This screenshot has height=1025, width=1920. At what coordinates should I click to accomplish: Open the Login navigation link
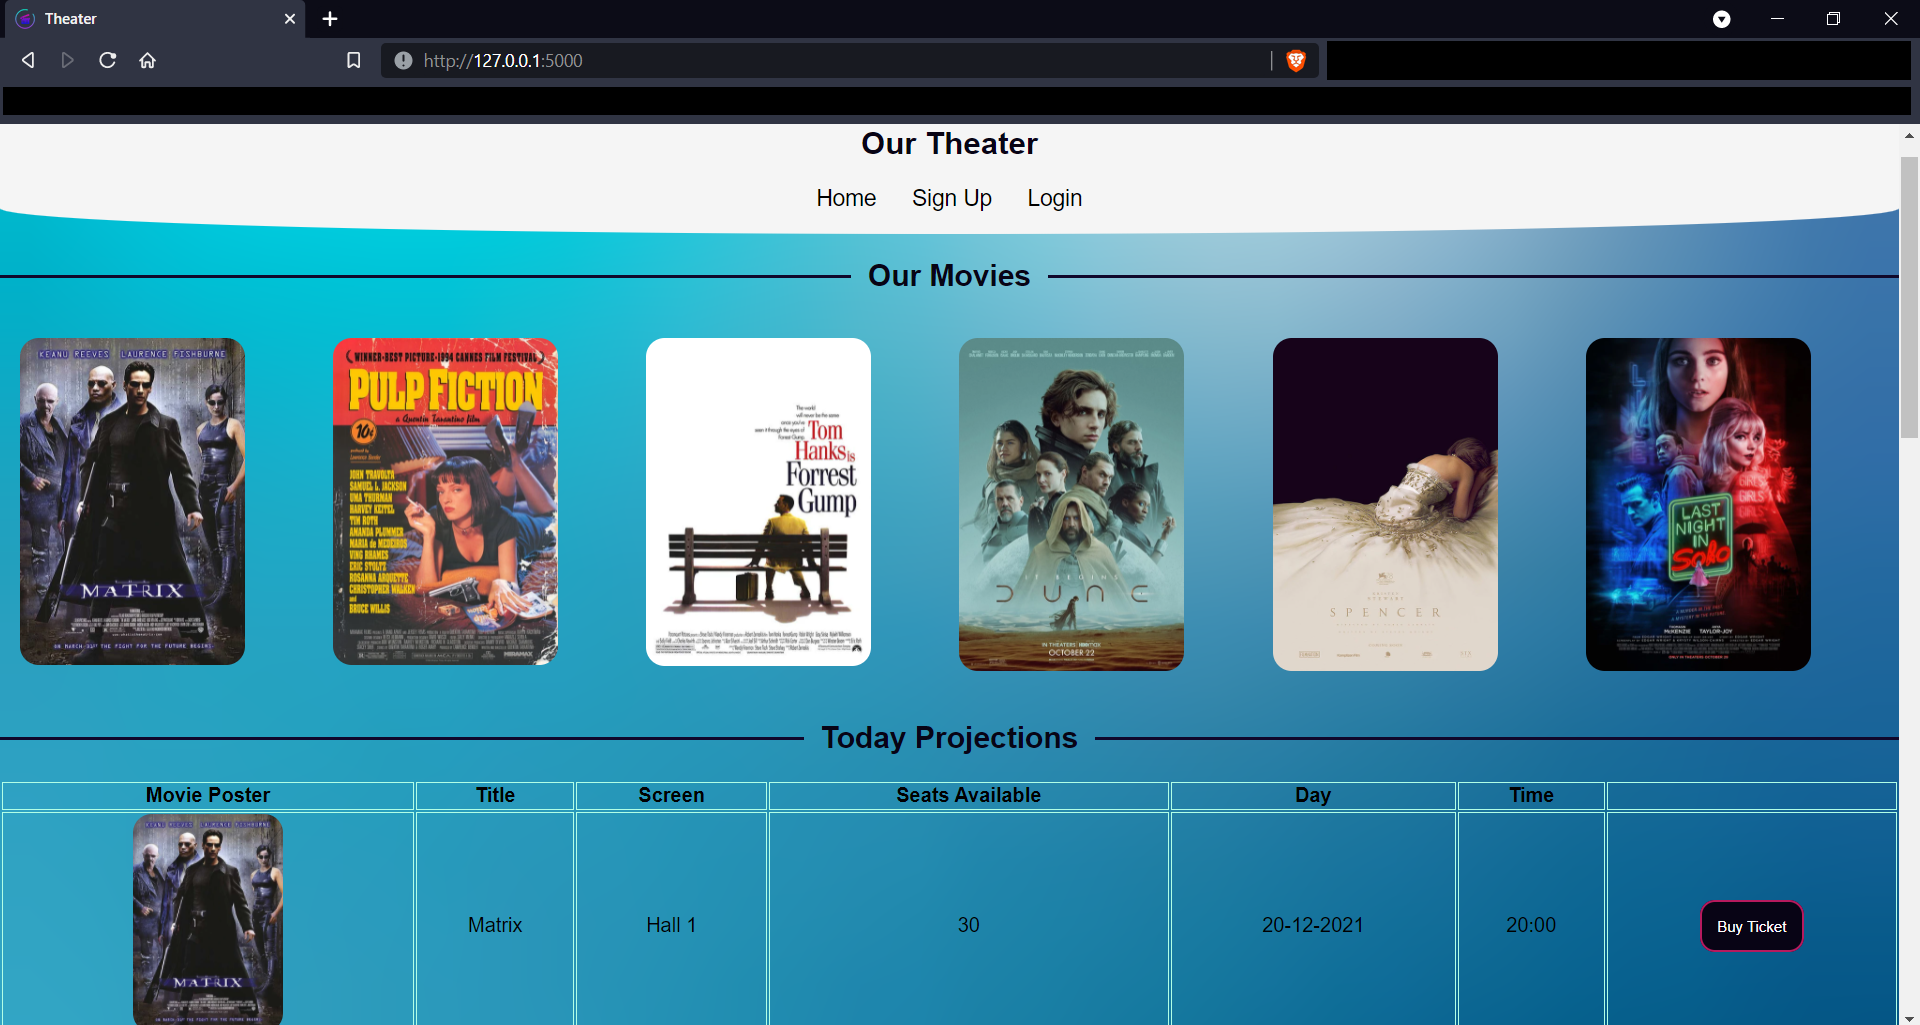pos(1055,198)
